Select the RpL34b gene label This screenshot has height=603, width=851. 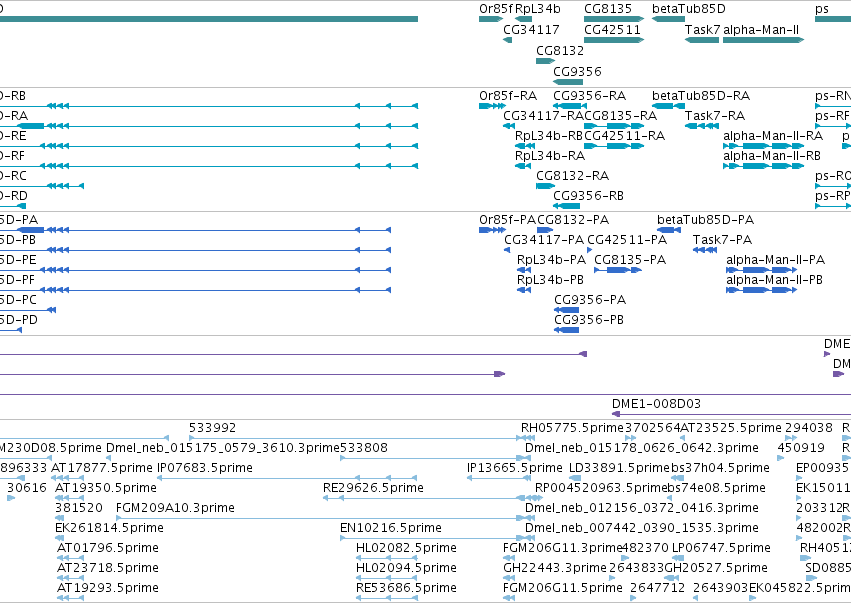coord(538,9)
